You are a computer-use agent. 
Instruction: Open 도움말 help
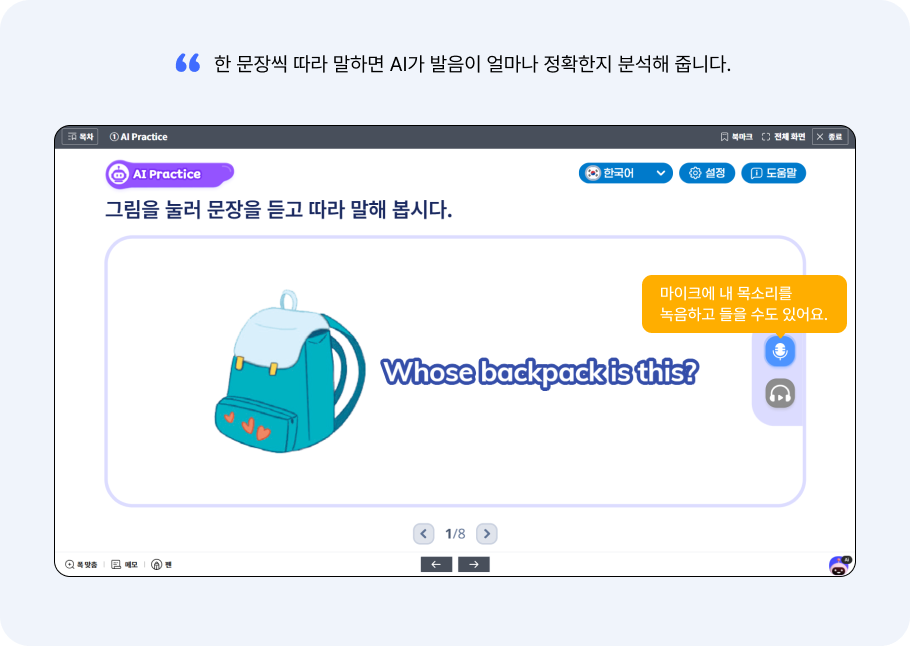[773, 173]
